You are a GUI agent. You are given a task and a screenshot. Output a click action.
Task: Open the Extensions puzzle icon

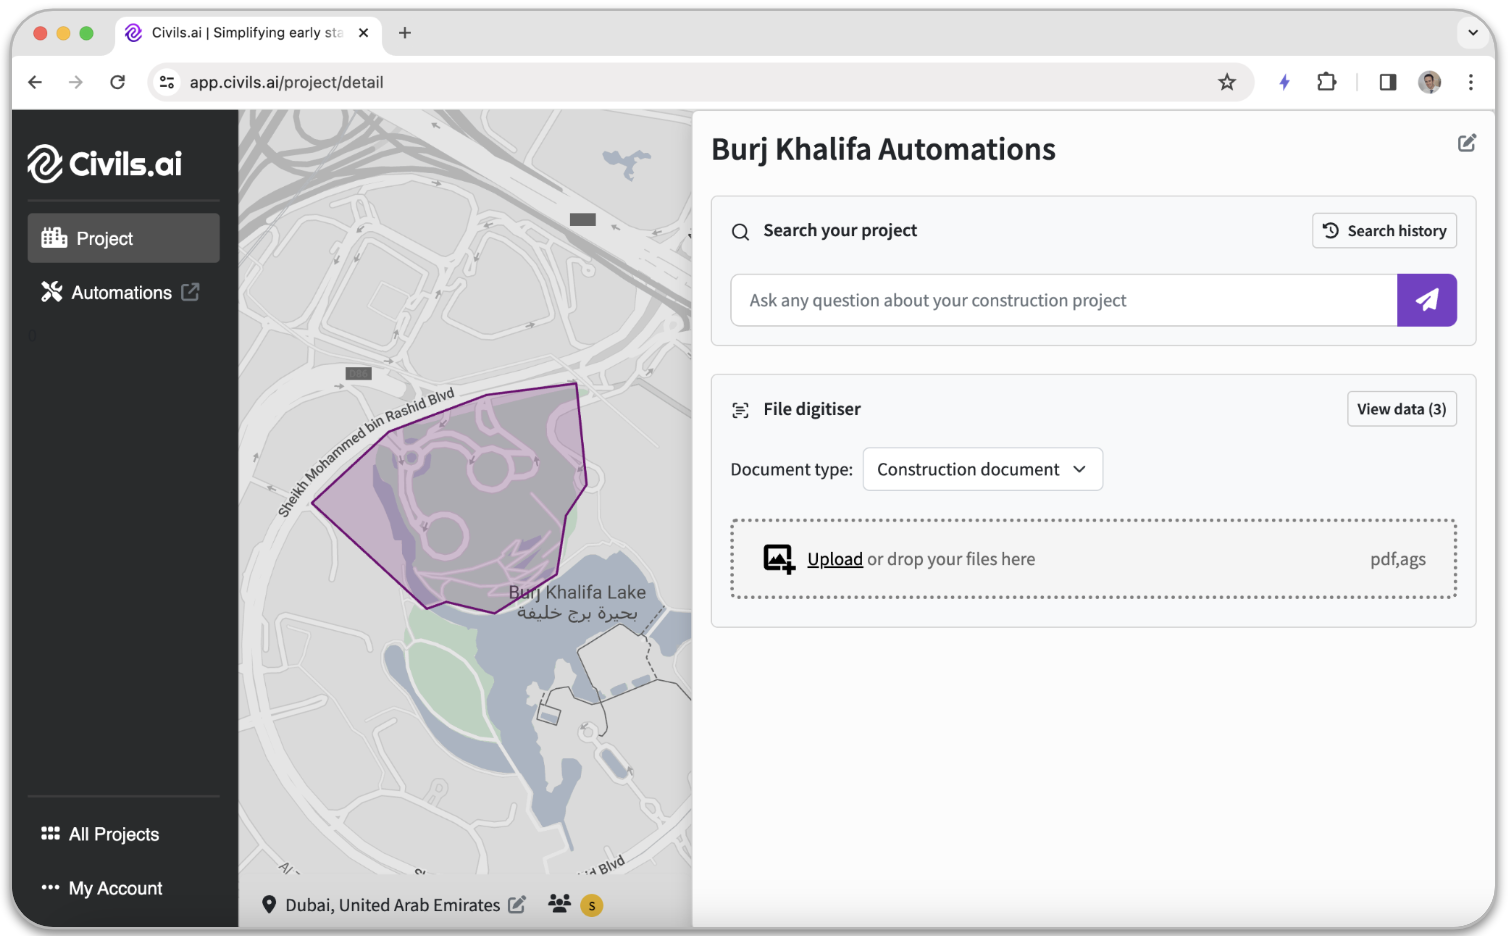[x=1327, y=82]
